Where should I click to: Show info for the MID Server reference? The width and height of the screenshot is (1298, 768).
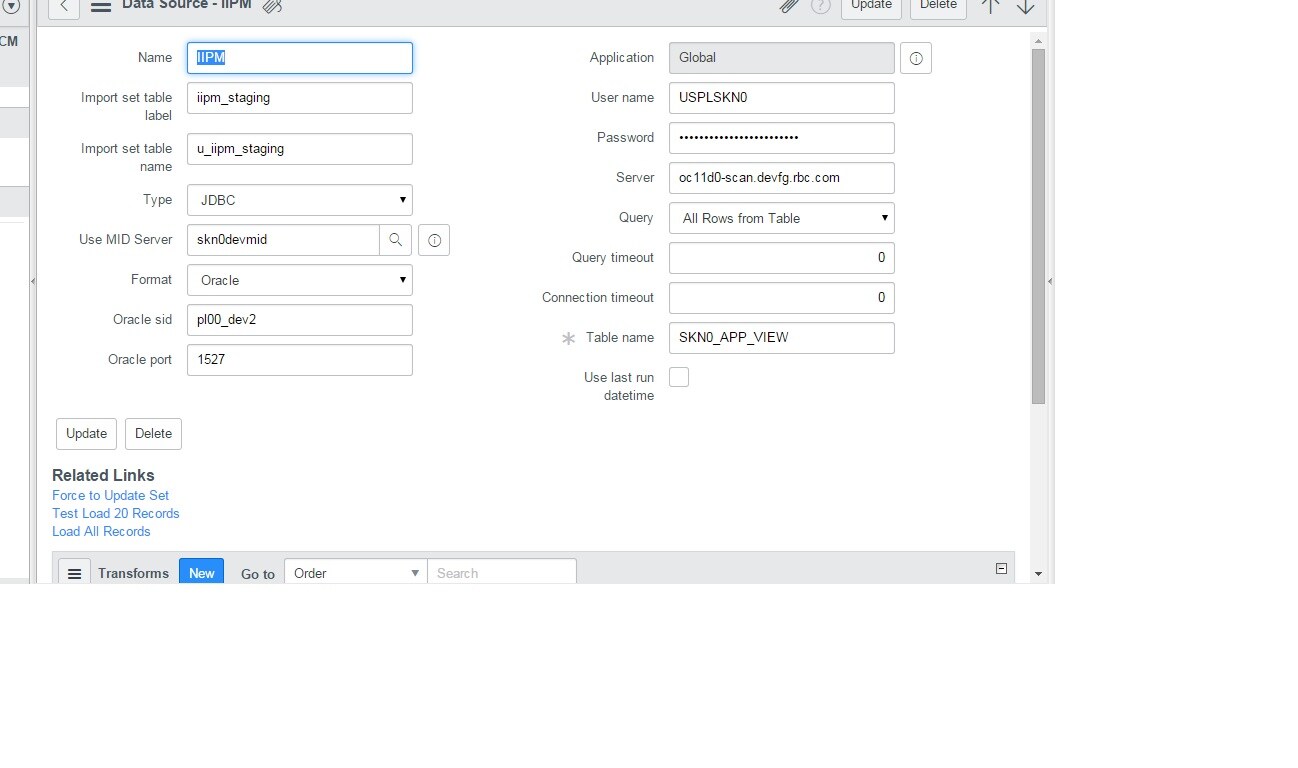click(434, 240)
